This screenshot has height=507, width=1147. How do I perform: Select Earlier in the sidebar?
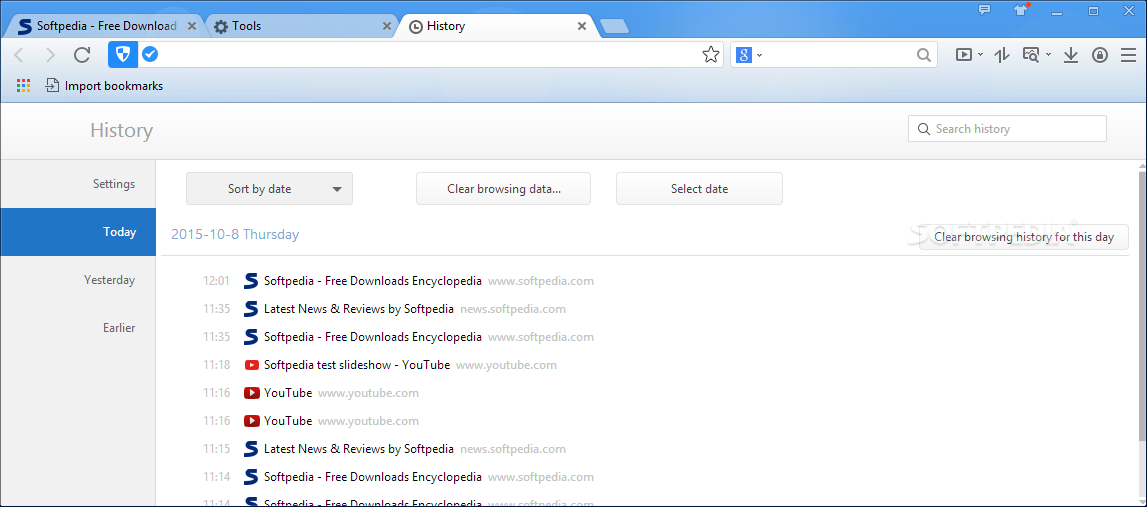tap(78, 328)
